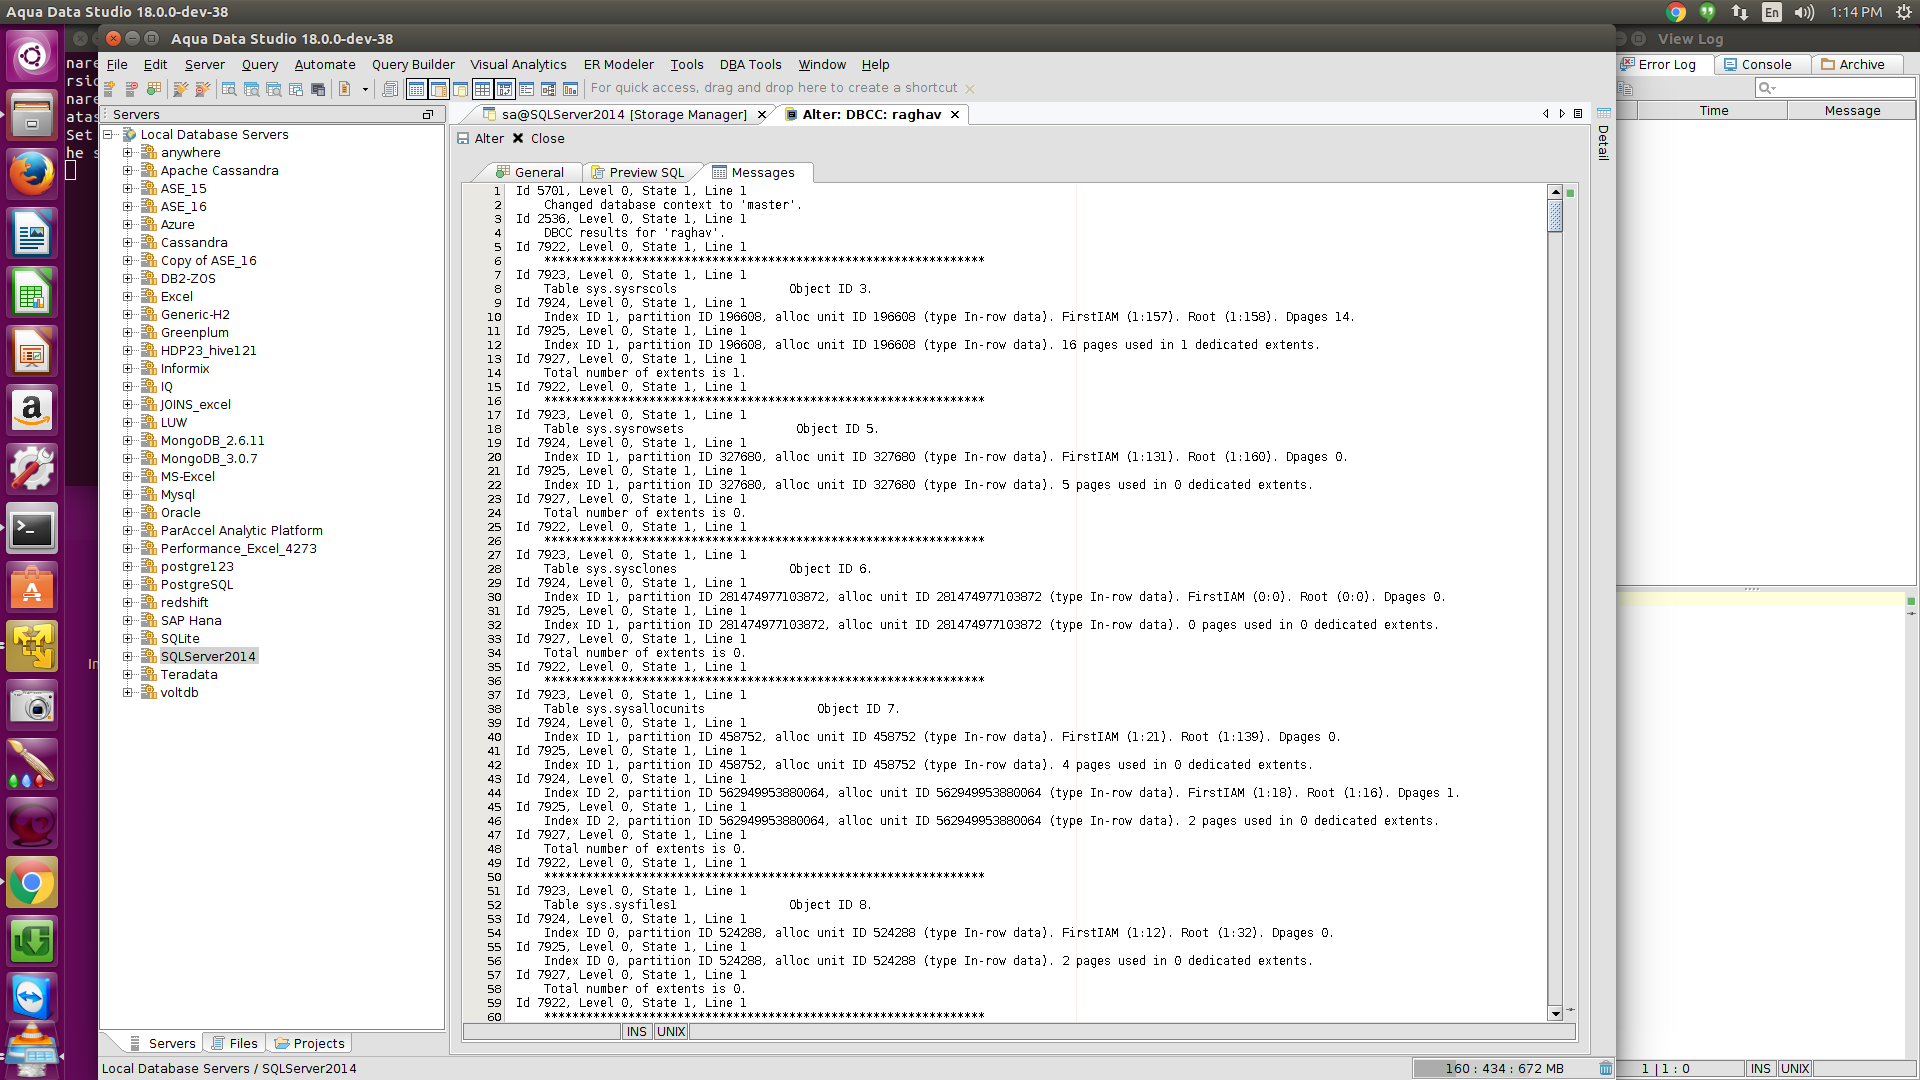Expand the SQLServer2014 tree node
Image resolution: width=1920 pixels, height=1080 pixels.
click(128, 657)
